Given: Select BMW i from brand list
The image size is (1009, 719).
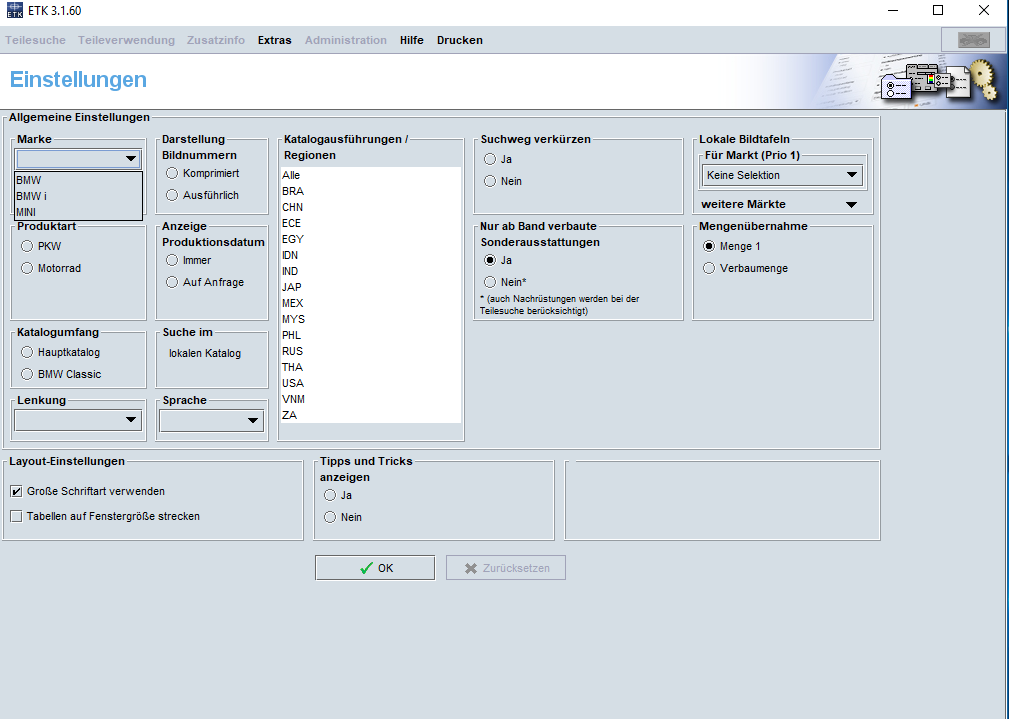Looking at the screenshot, I should (x=31, y=196).
